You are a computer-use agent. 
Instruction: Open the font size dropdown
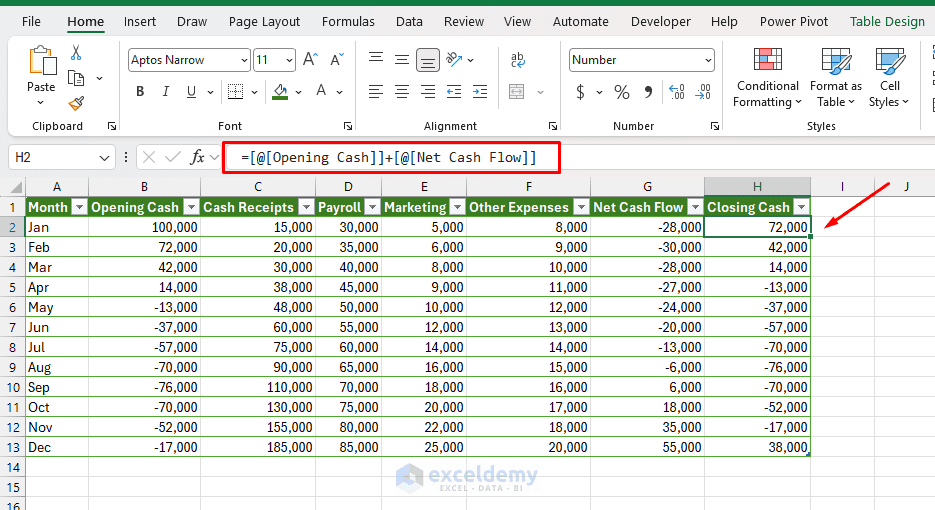[289, 60]
